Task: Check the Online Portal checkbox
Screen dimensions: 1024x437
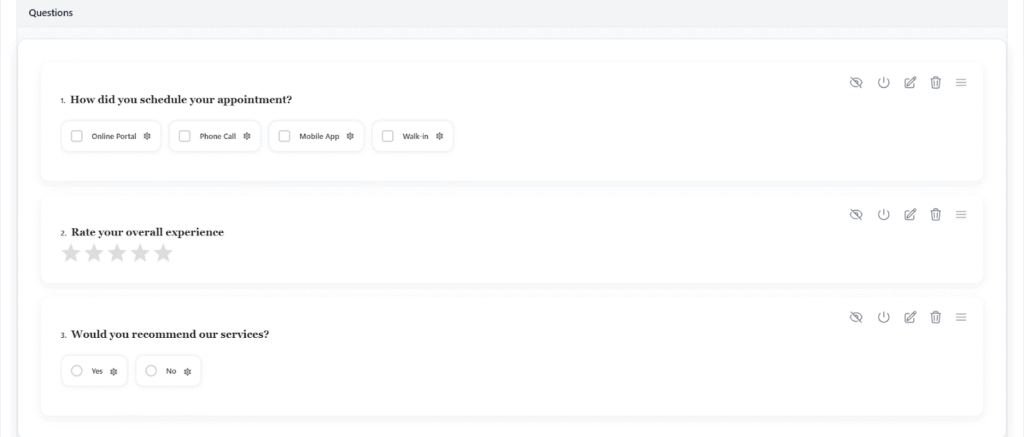Action: pos(77,136)
